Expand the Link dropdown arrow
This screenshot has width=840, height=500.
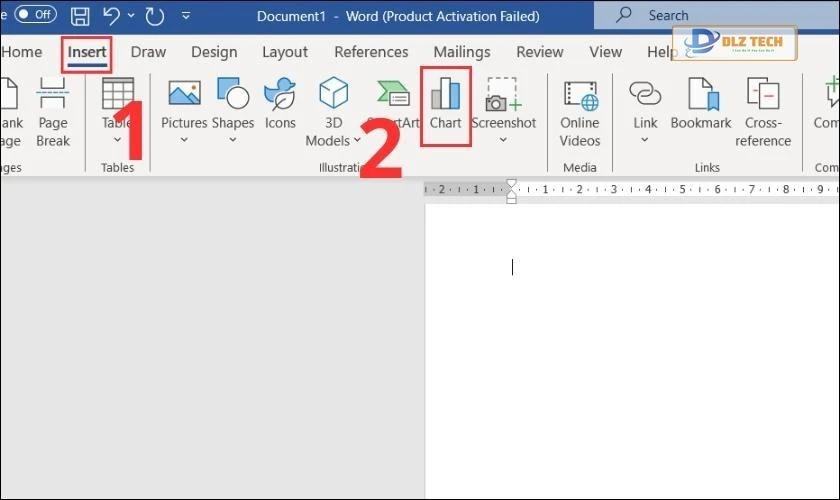click(645, 141)
